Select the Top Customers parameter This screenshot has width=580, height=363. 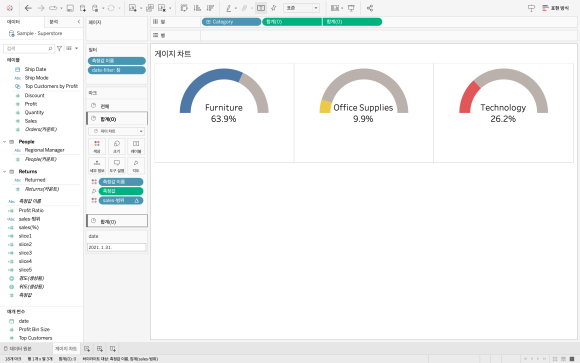36,338
